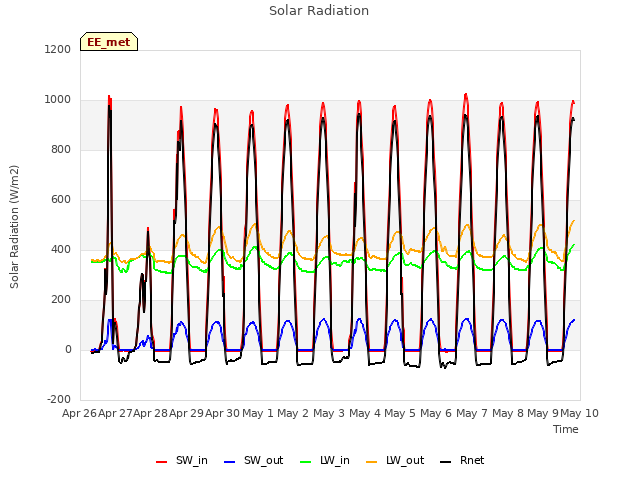The image size is (640, 480).
Task: Click the May 4 x-axis date label
Action: coord(365,413)
